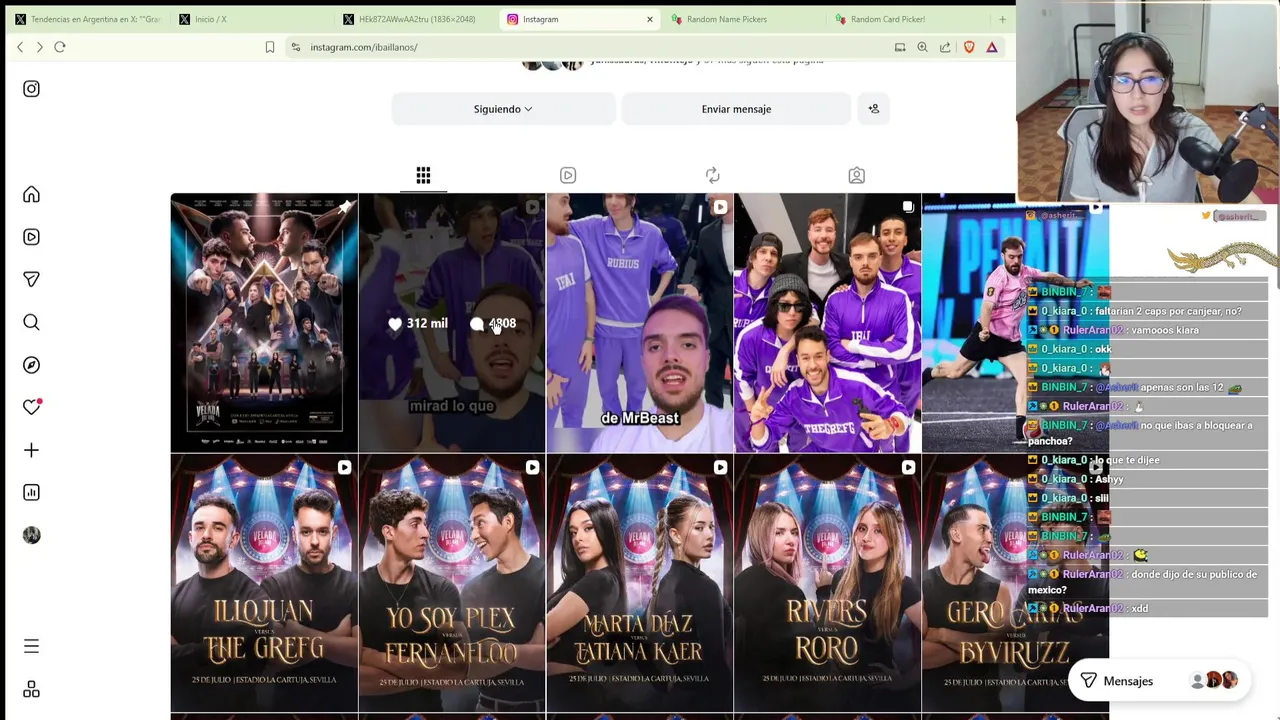Screen dimensions: 1280x720
Task: Open Instagram home from logo icon
Action: point(31,89)
